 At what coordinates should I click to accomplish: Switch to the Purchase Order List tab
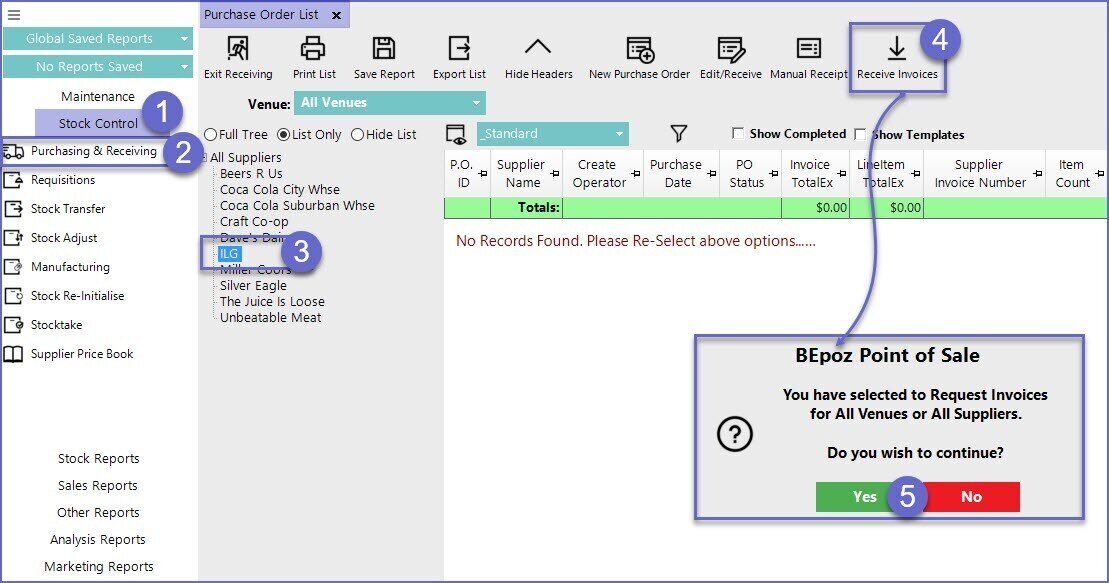(262, 15)
